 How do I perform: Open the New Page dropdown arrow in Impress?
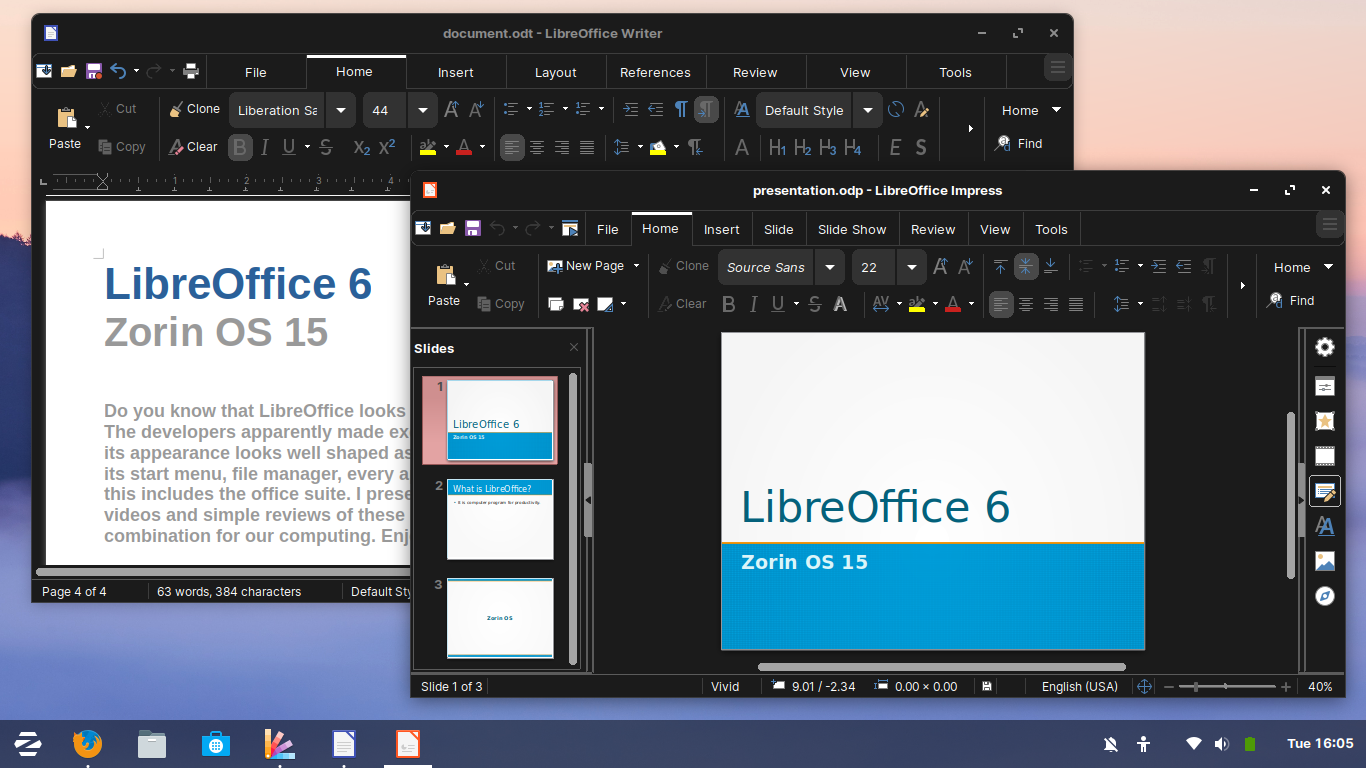click(x=636, y=266)
